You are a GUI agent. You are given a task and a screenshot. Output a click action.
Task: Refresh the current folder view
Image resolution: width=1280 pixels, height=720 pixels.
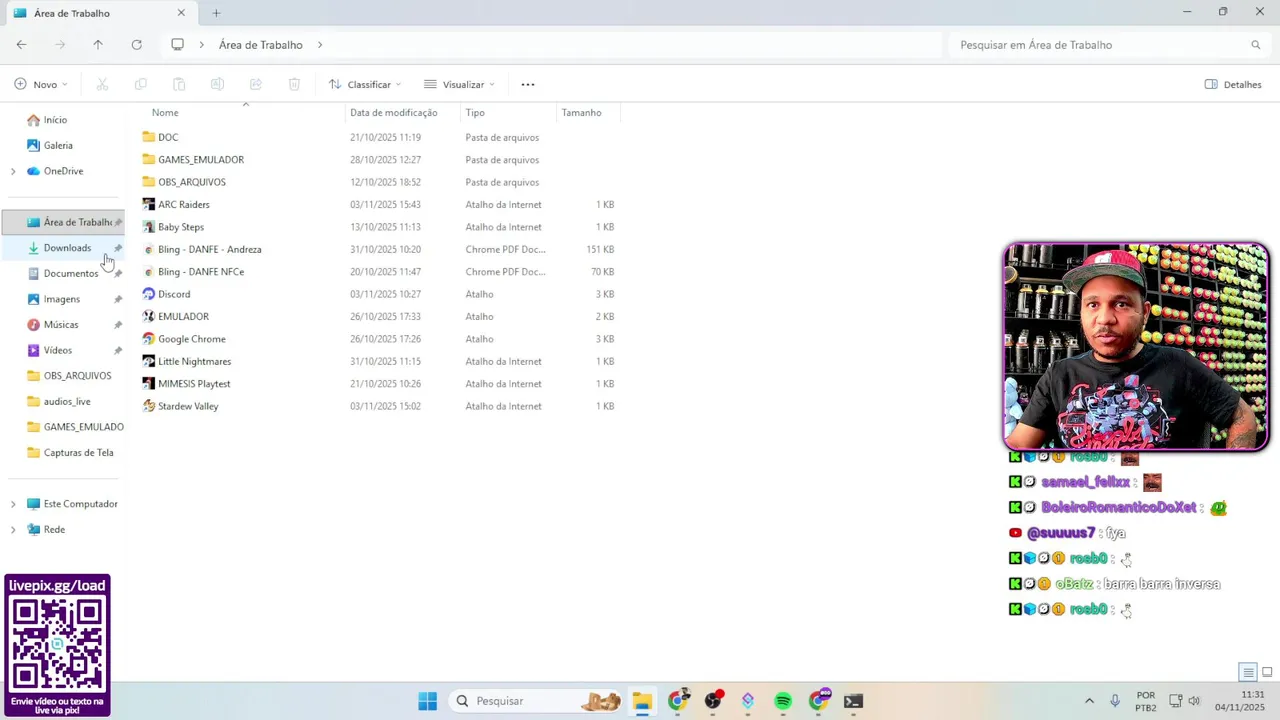[137, 45]
